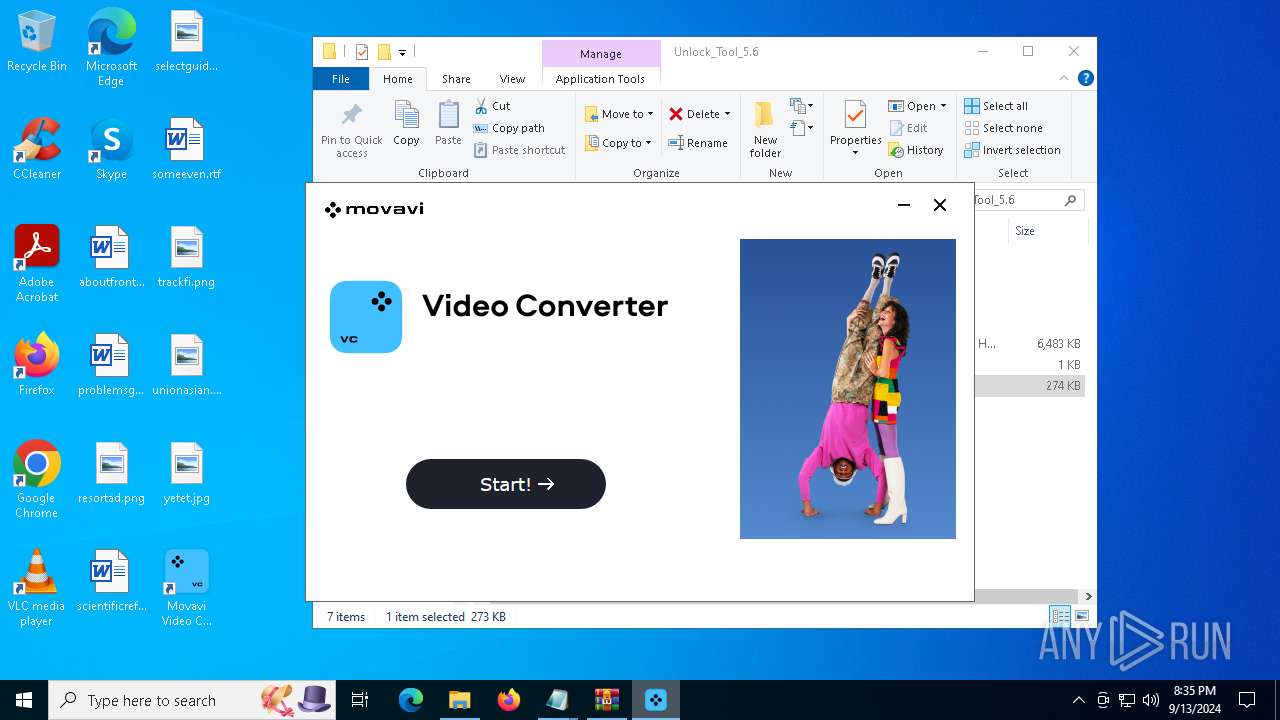Open CCleaner desktop shortcut

(x=37, y=149)
